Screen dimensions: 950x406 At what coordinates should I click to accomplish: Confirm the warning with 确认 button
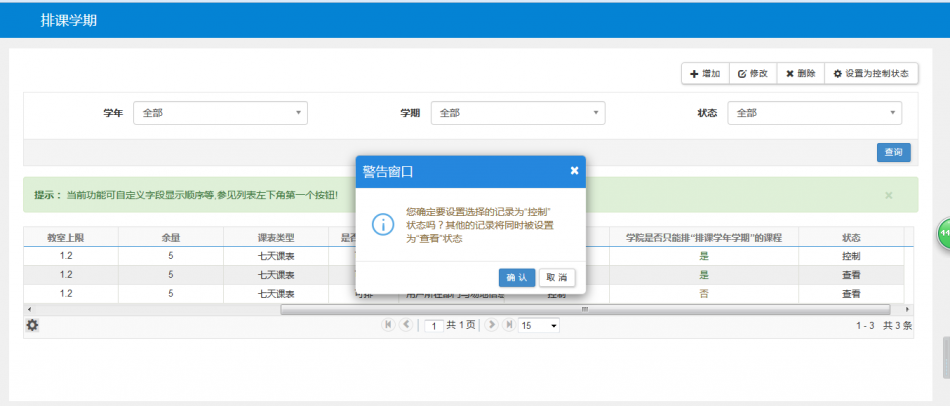coord(517,277)
